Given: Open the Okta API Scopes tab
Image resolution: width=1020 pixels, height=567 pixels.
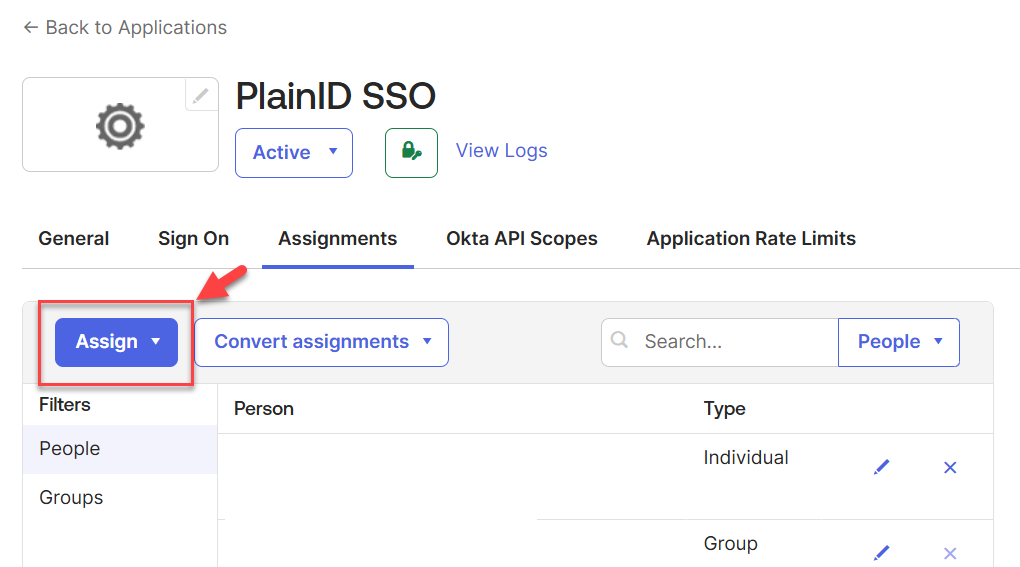Looking at the screenshot, I should pos(522,239).
